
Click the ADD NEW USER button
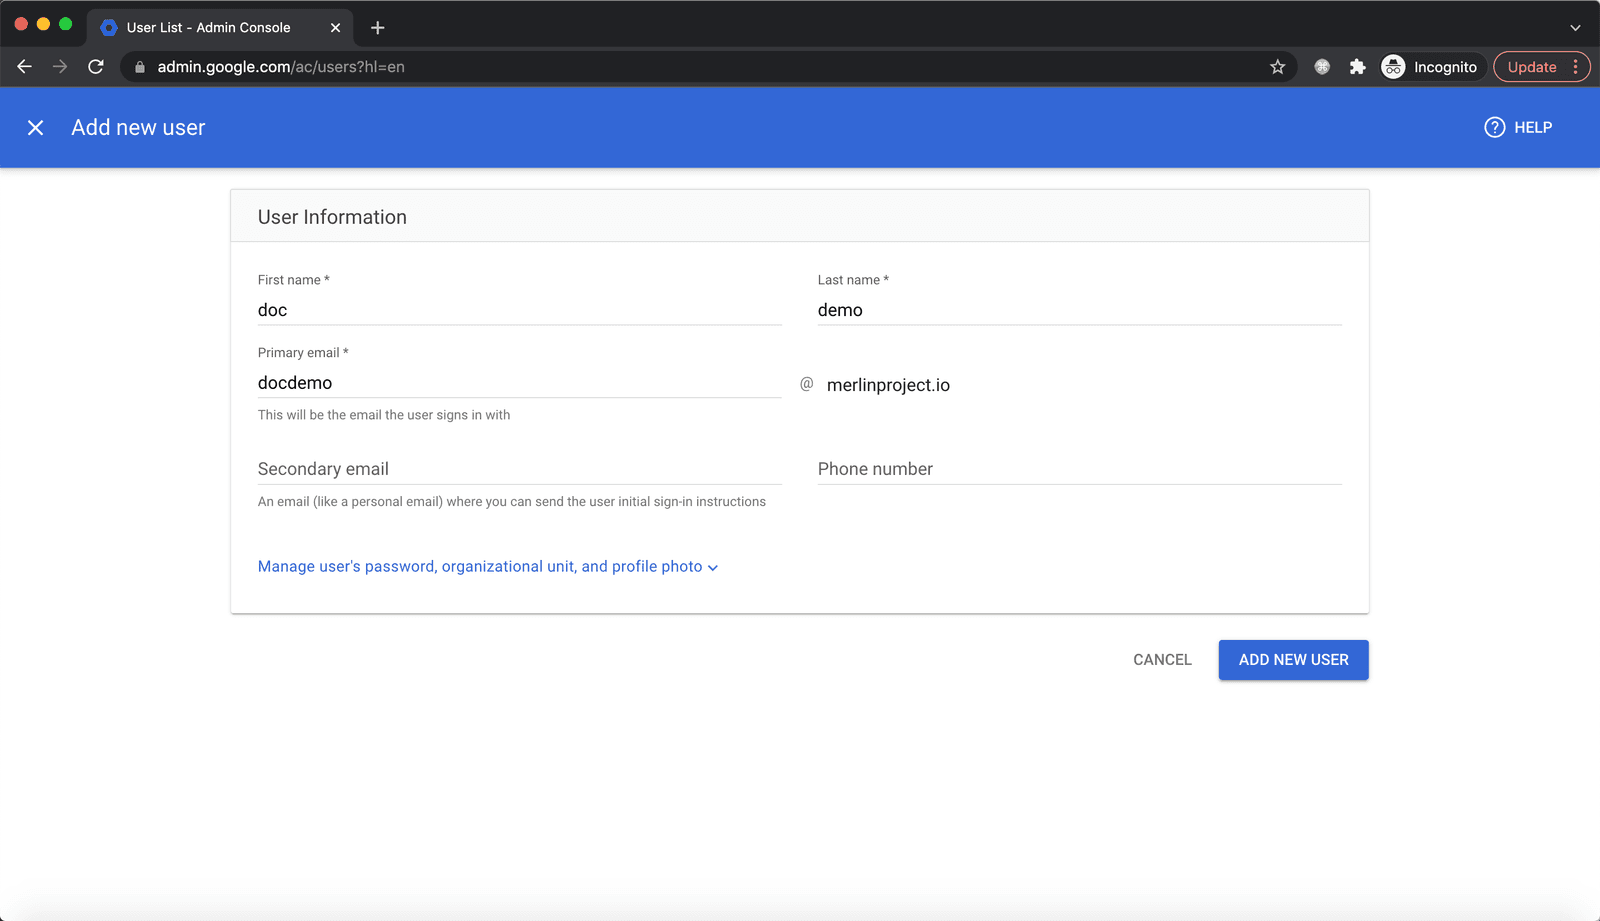tap(1293, 660)
